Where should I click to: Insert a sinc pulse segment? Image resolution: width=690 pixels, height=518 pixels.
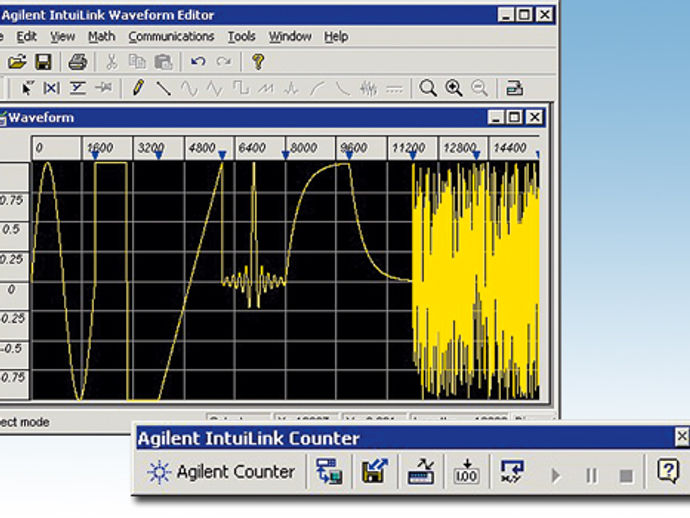pos(291,88)
